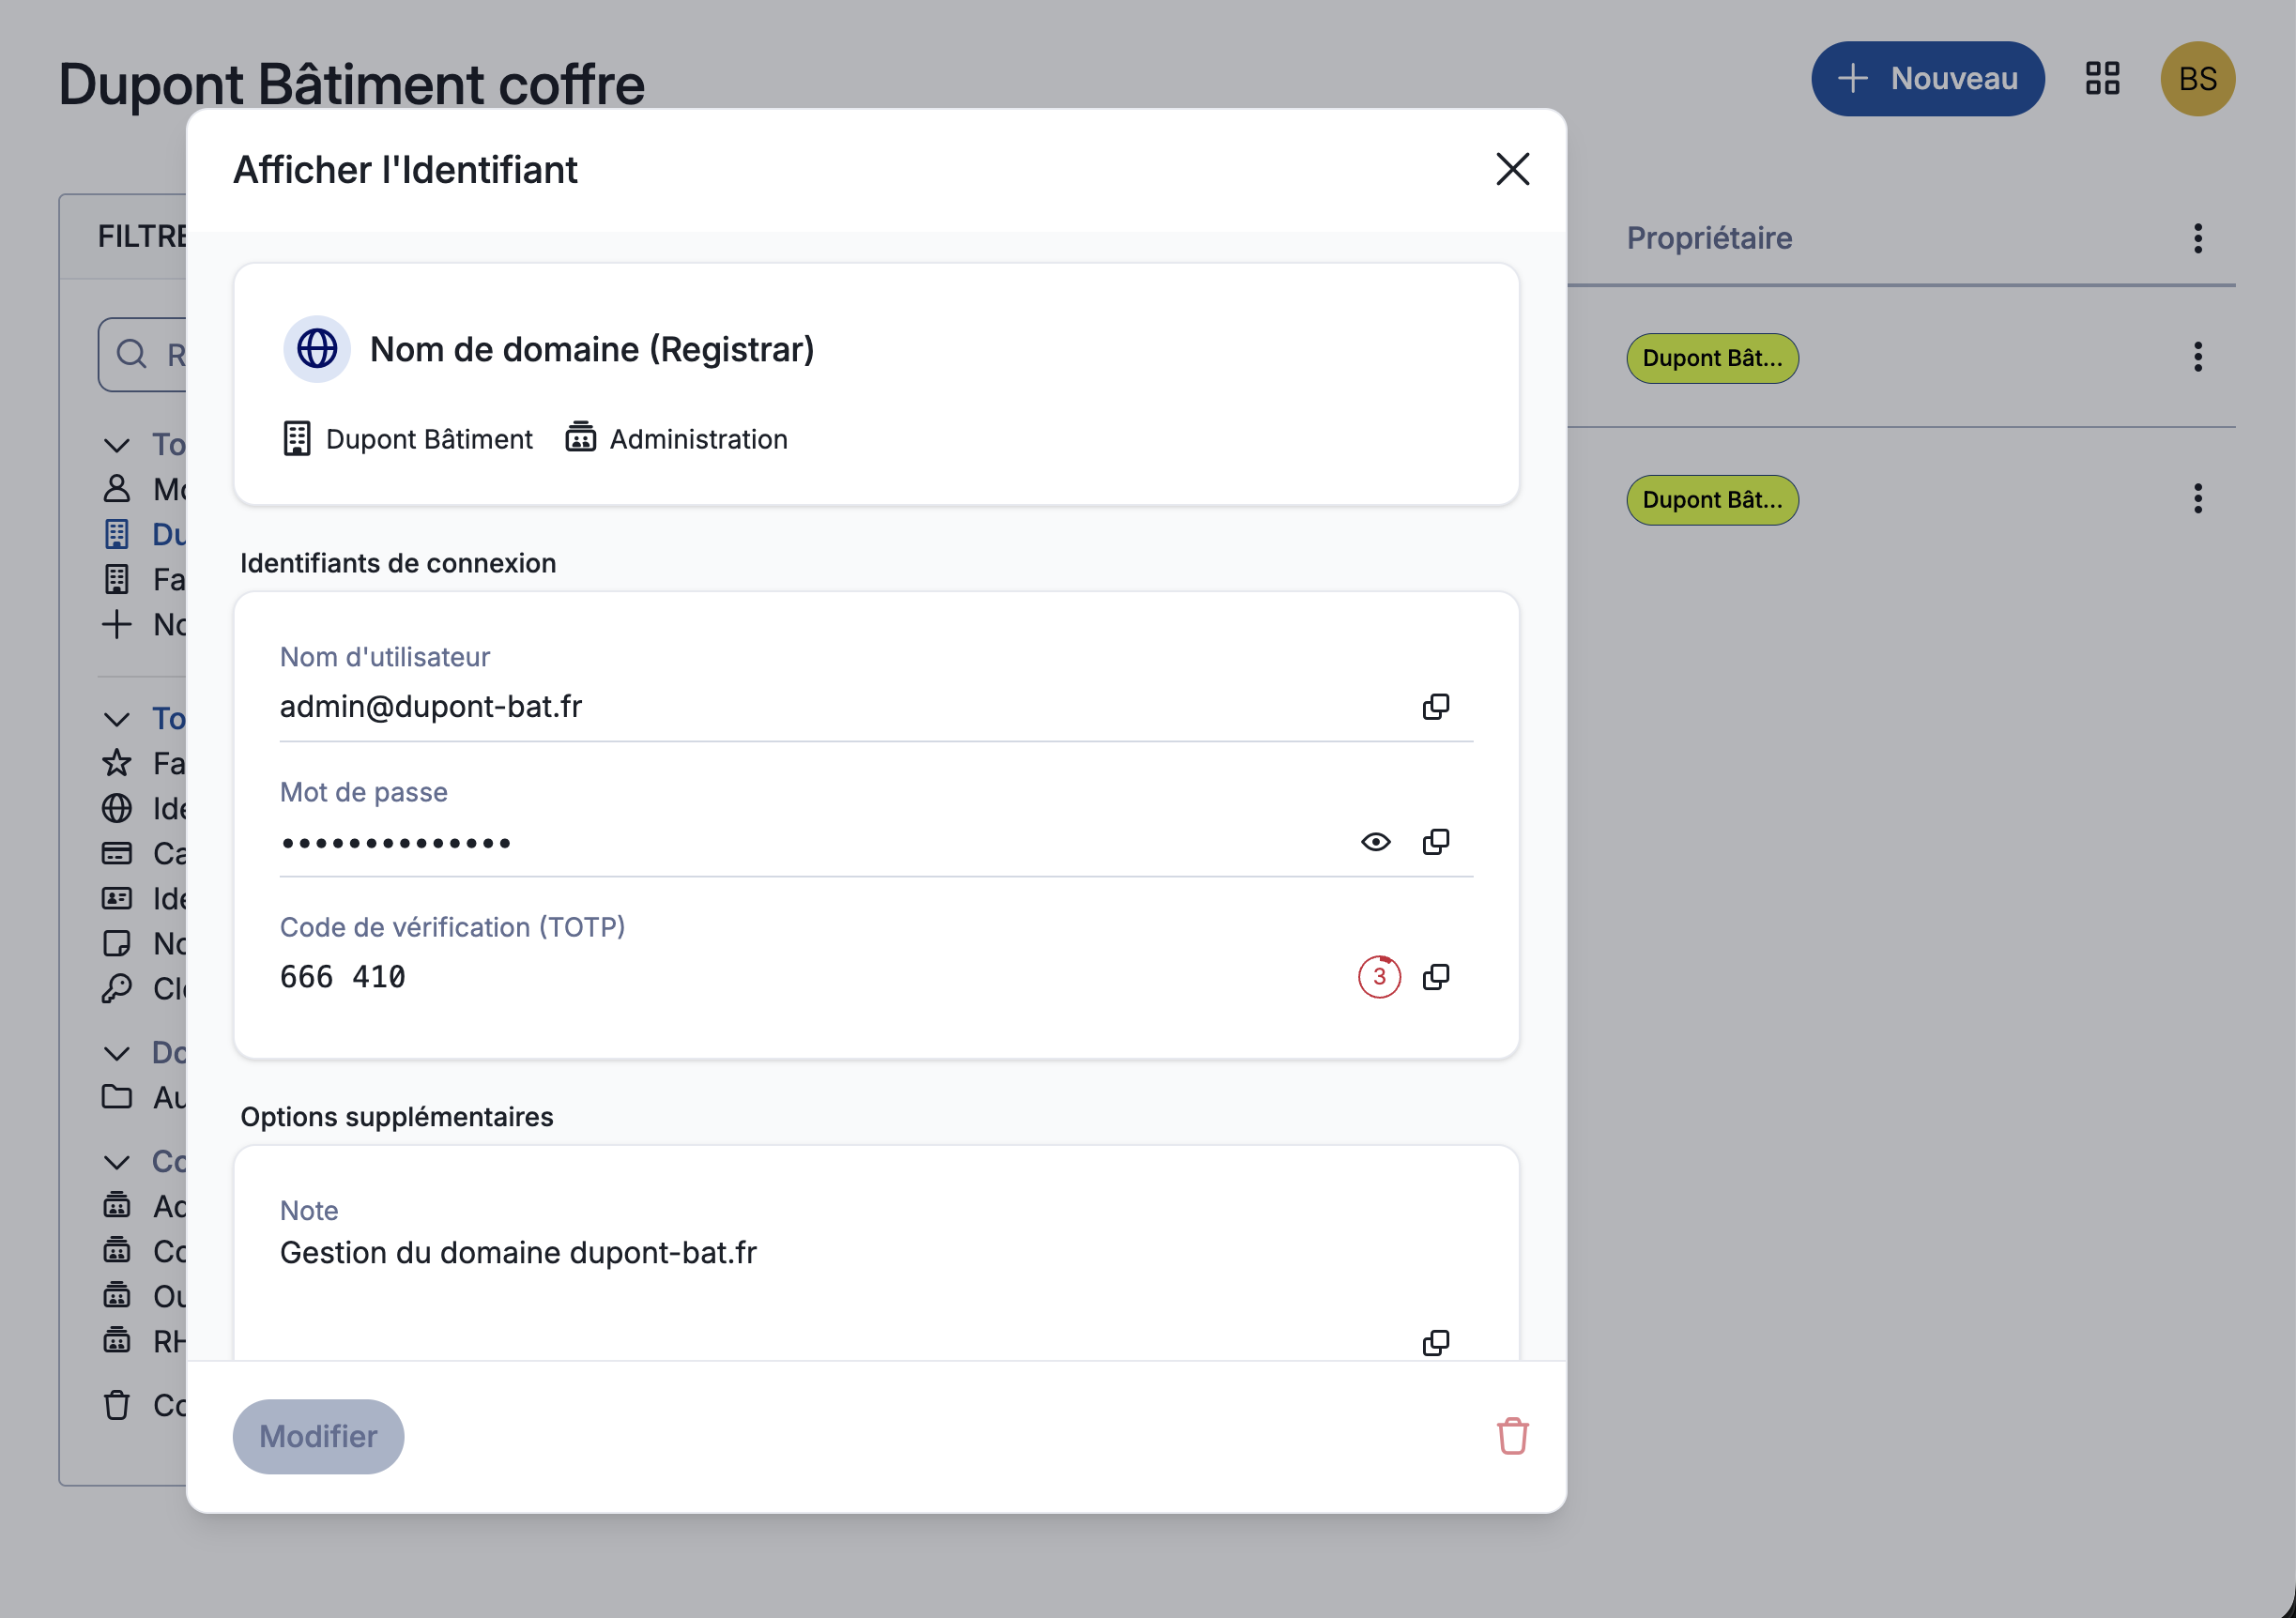2296x1618 pixels.
Task: Select the second organization building icon filter
Action: point(117,579)
